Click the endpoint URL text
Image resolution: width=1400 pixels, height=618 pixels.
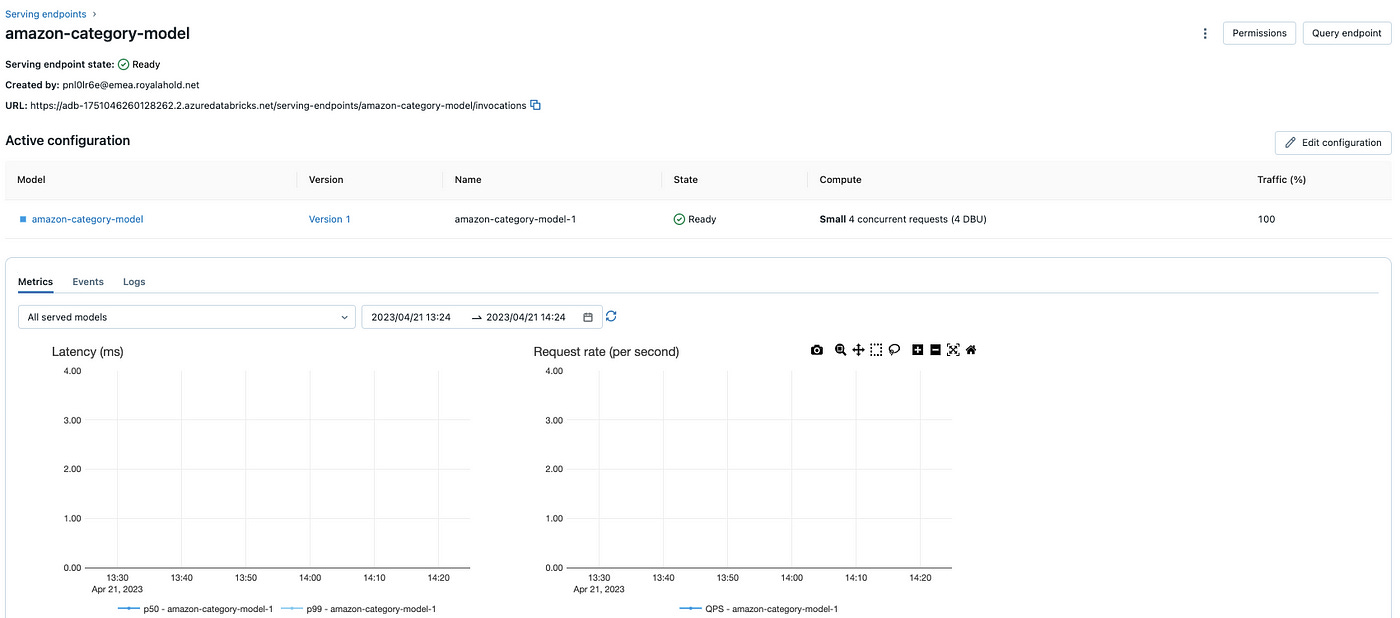pos(278,105)
